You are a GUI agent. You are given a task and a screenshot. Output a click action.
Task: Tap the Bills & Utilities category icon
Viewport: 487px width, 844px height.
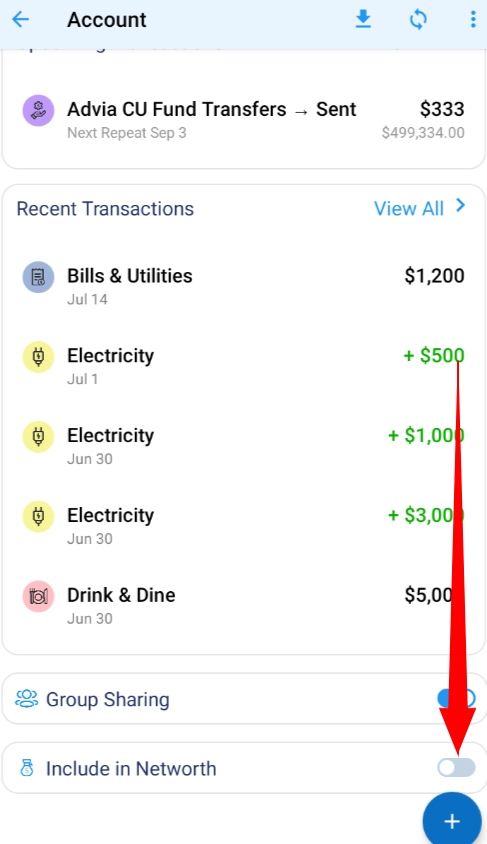click(38, 277)
